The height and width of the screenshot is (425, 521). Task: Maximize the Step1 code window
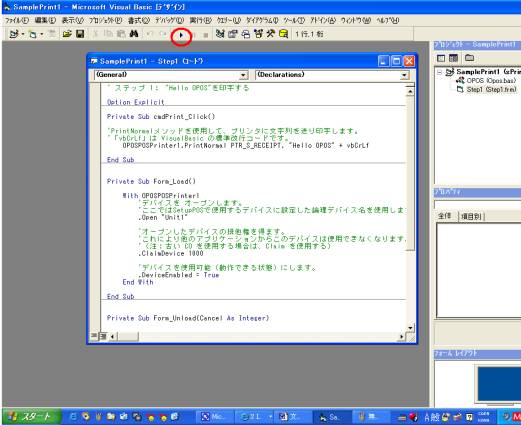coord(396,61)
